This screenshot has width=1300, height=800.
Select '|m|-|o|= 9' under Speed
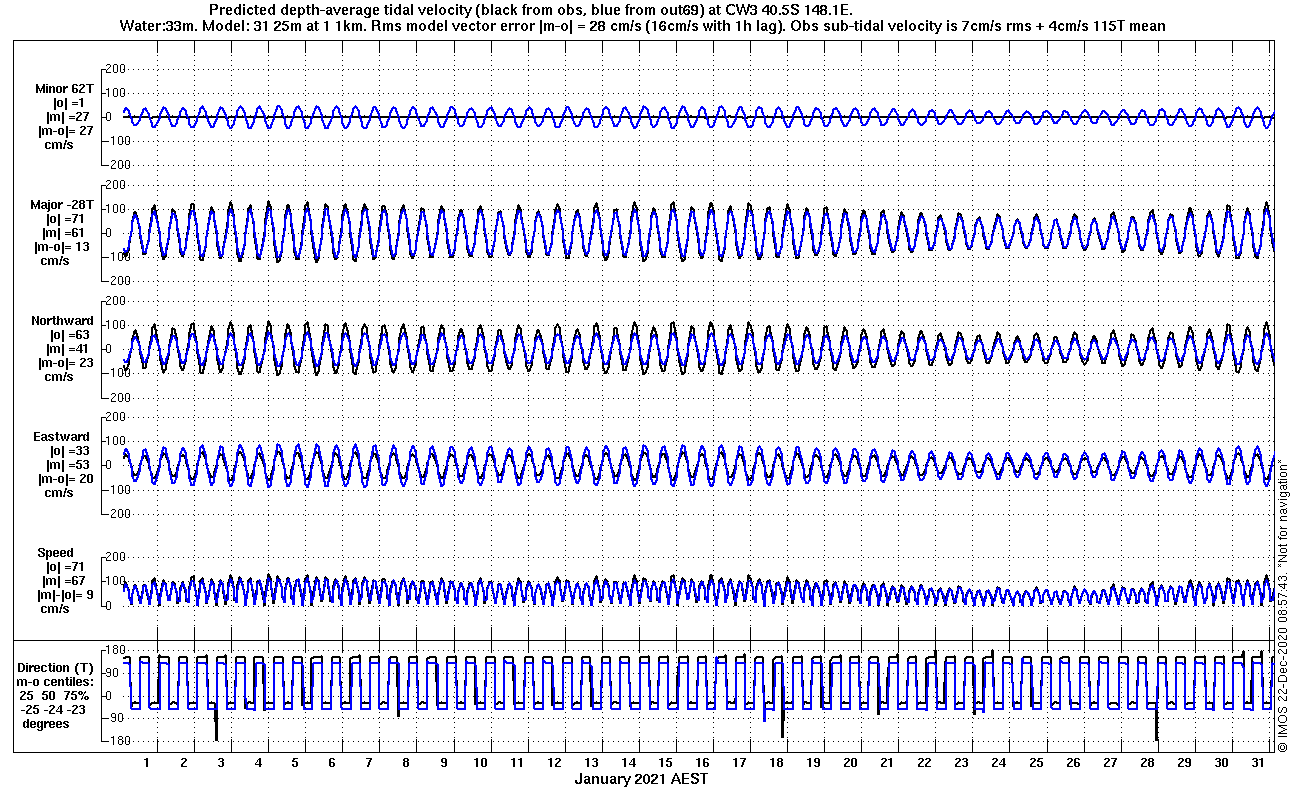click(63, 595)
